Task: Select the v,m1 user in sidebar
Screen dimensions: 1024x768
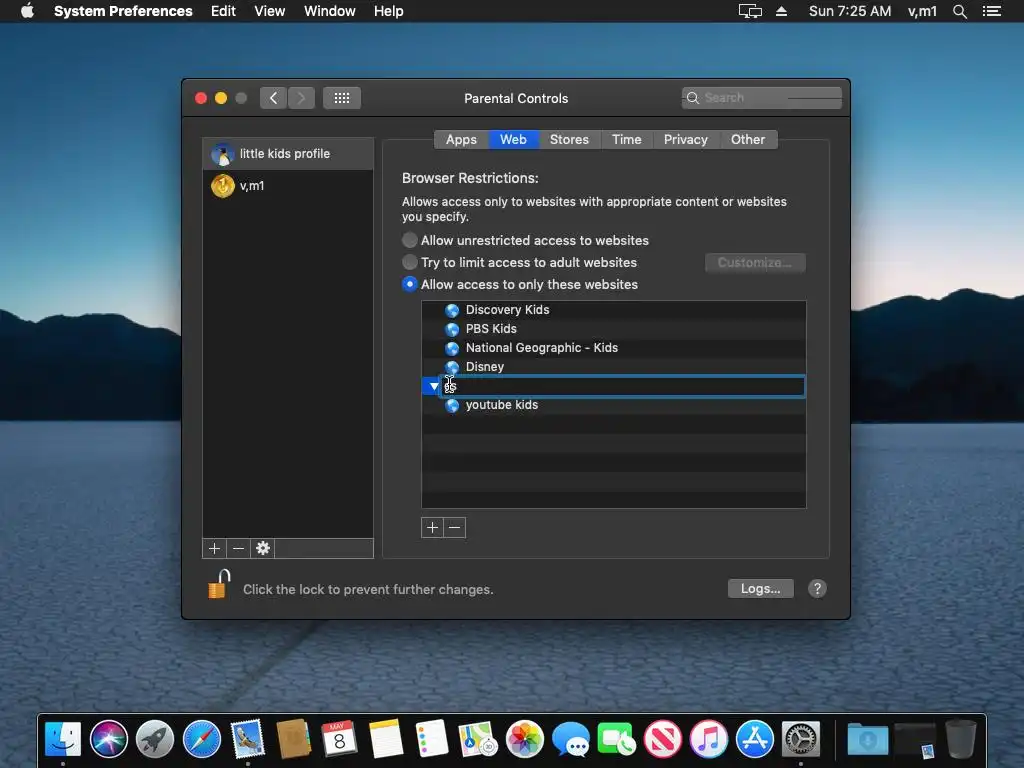Action: (288, 185)
